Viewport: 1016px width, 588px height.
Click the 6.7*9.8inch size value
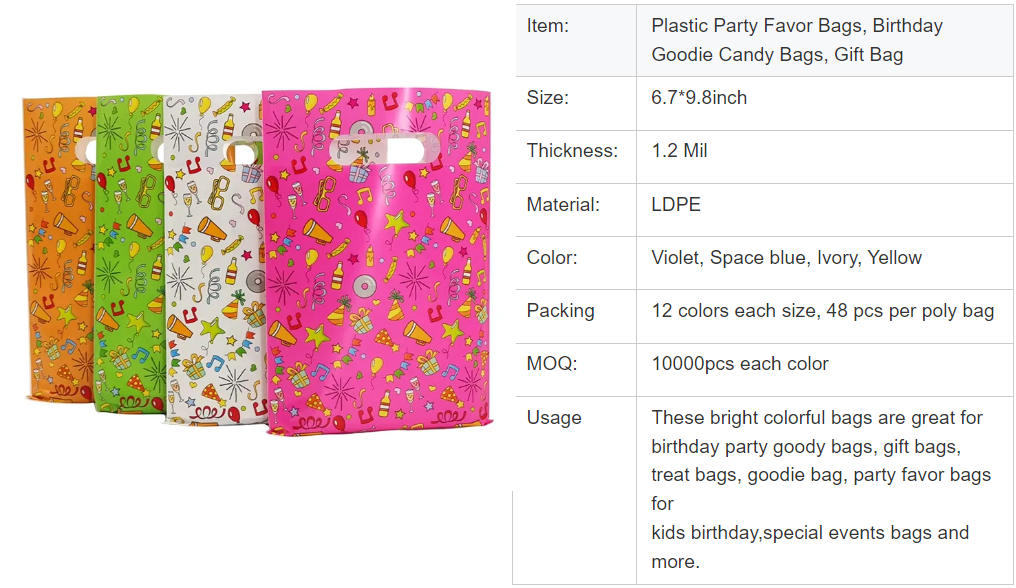[699, 98]
